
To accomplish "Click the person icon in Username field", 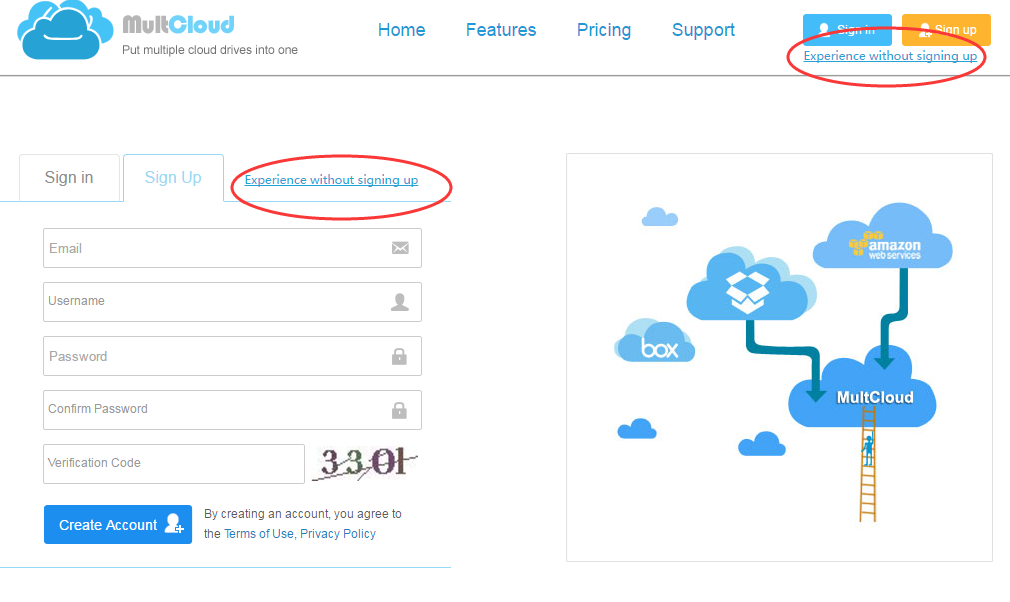I will (399, 302).
